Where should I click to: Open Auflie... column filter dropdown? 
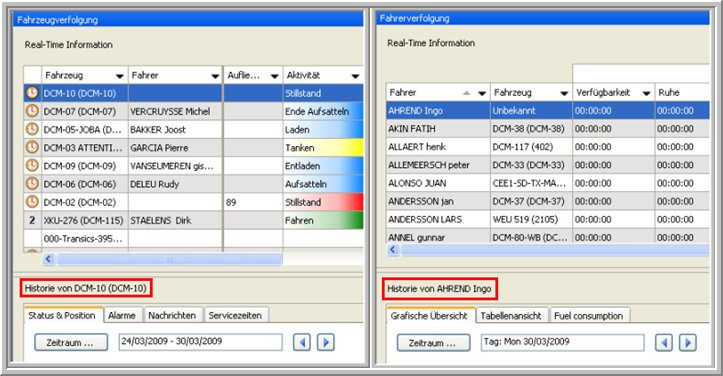tap(274, 76)
